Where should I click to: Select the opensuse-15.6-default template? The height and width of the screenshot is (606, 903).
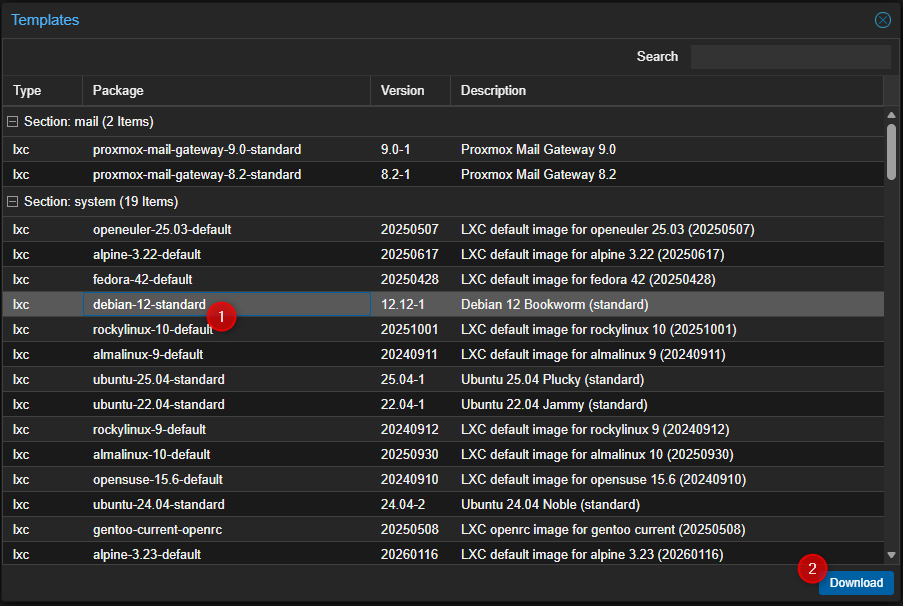pyautogui.click(x=200, y=479)
